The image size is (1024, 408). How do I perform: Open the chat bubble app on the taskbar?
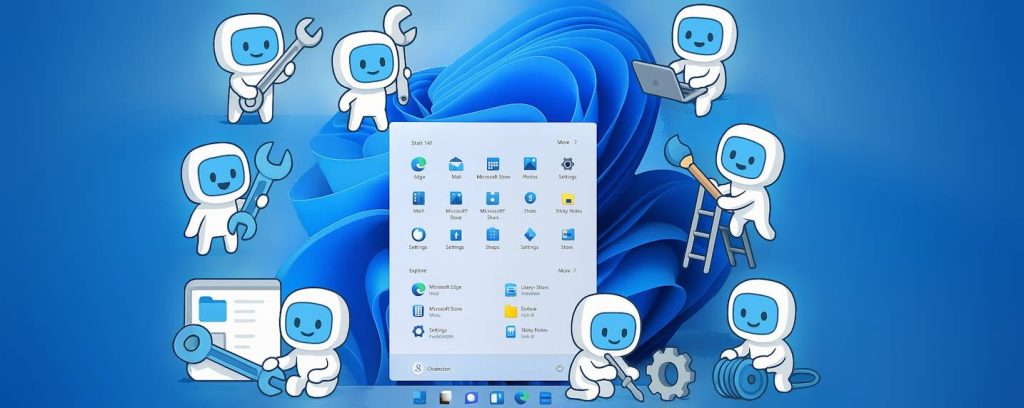pos(470,398)
